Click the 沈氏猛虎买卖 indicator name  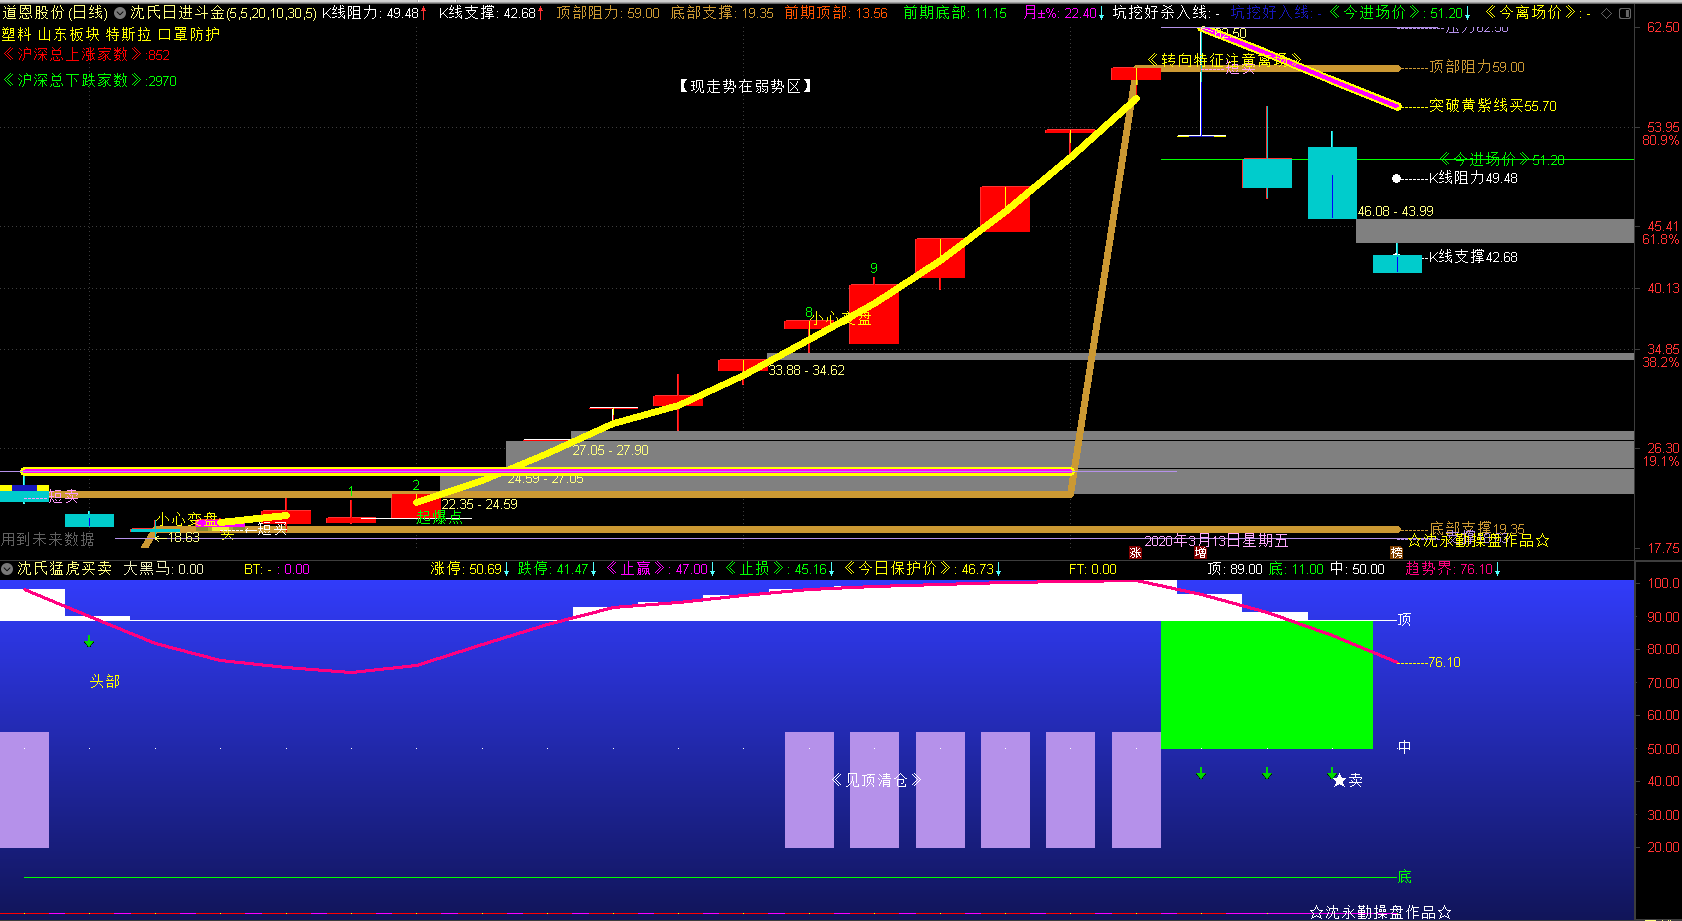pyautogui.click(x=64, y=569)
